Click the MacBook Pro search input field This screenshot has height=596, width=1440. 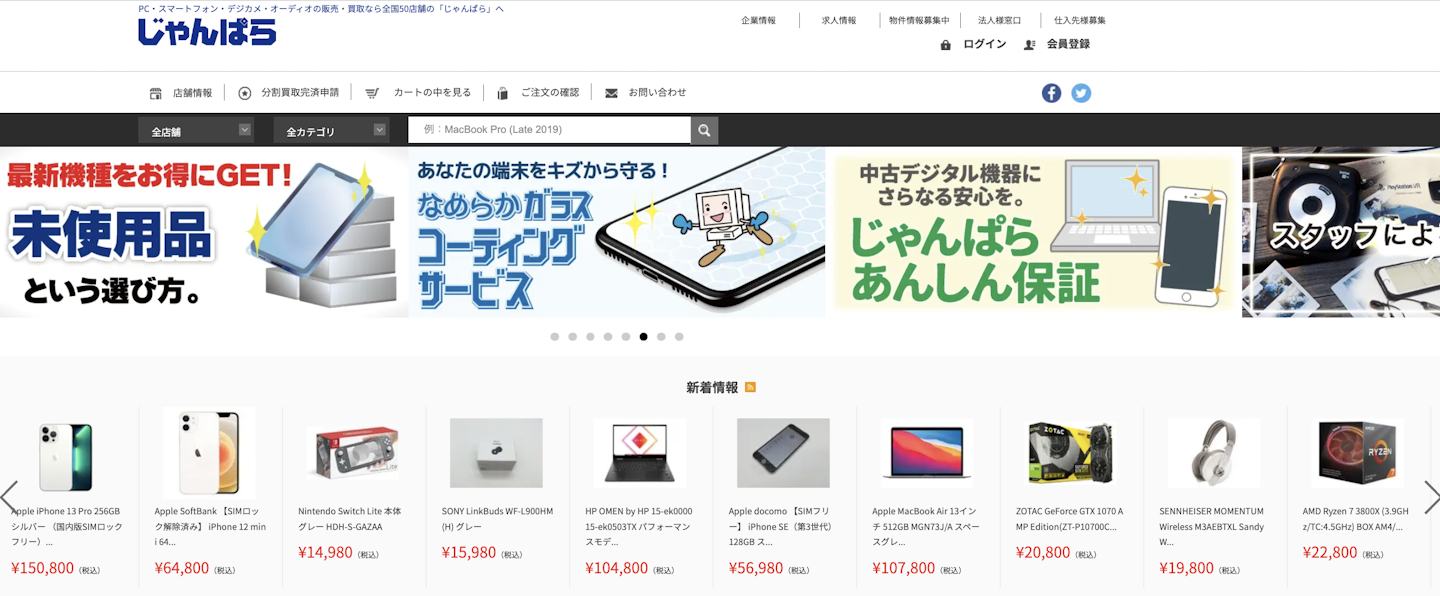point(549,130)
